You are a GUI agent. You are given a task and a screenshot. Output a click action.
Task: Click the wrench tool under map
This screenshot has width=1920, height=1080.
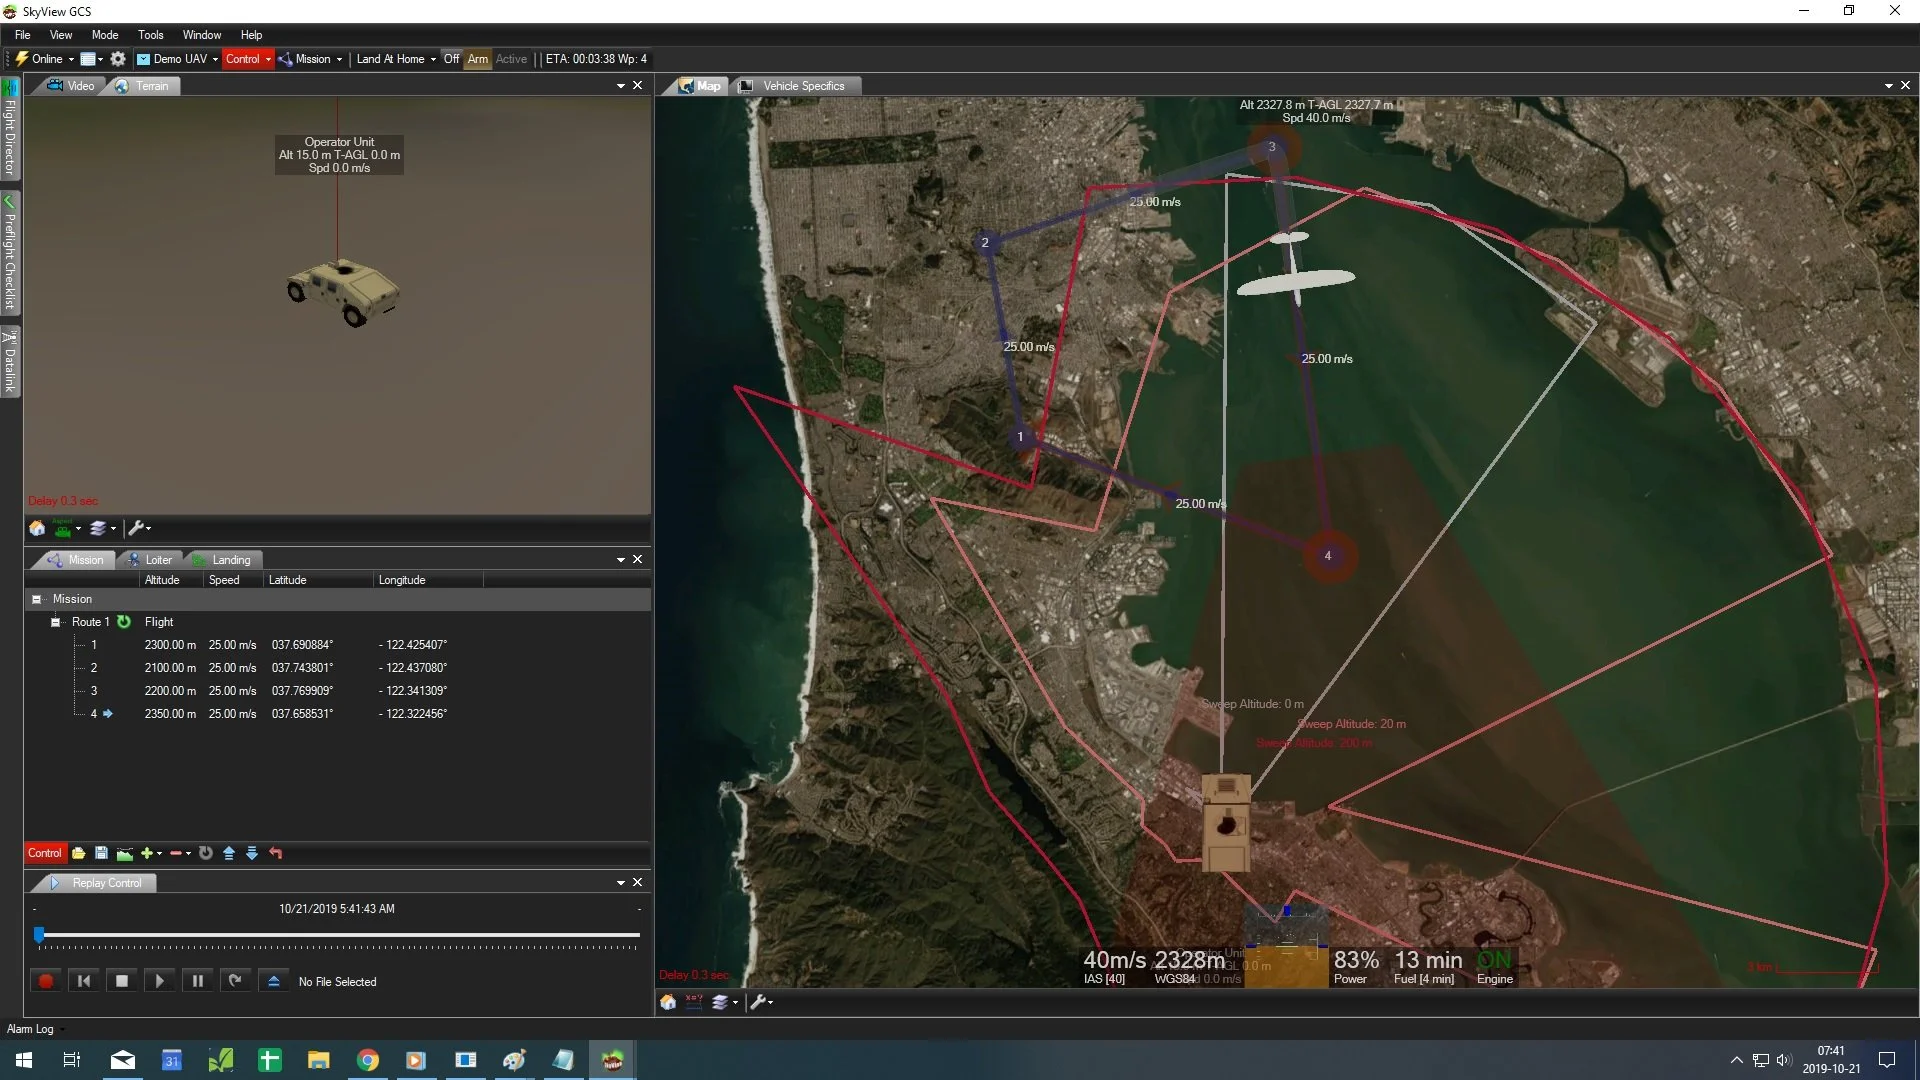tap(758, 1002)
